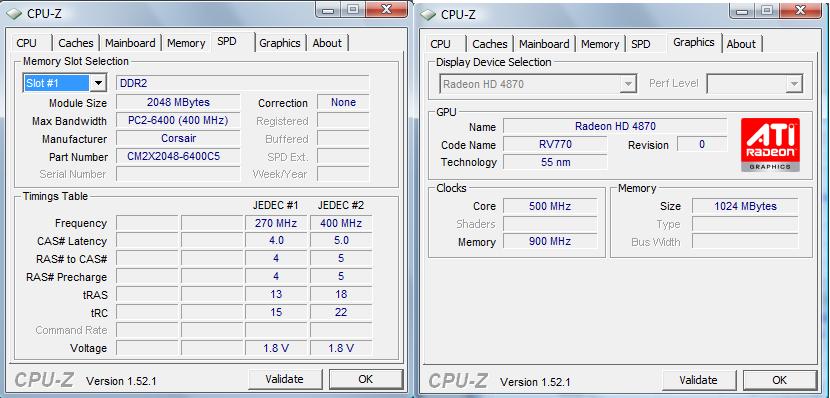Click the ATI Radeon Graphics logo
830x398 pixels.
click(770, 144)
